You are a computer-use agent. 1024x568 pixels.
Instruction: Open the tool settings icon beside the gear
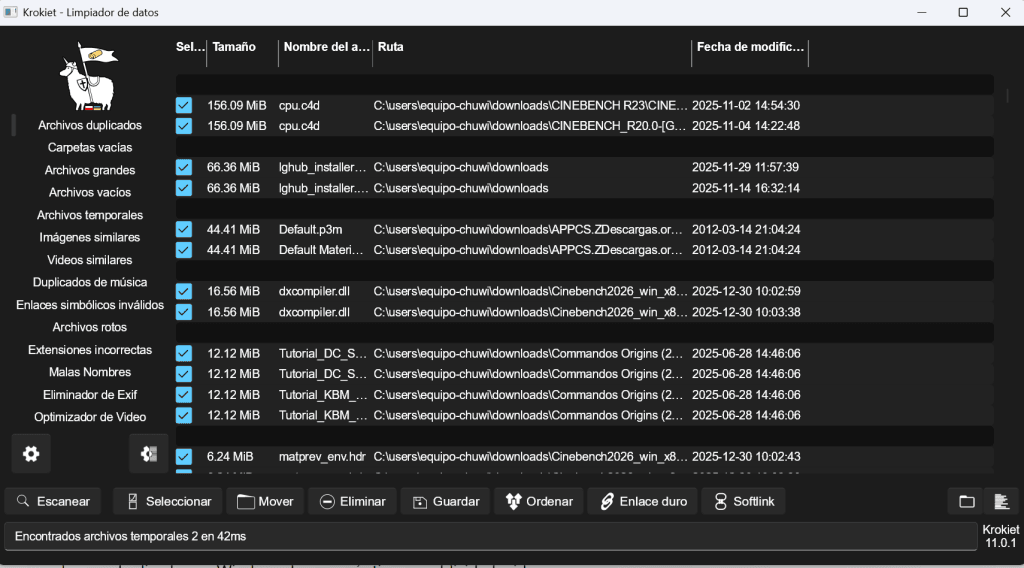(148, 454)
